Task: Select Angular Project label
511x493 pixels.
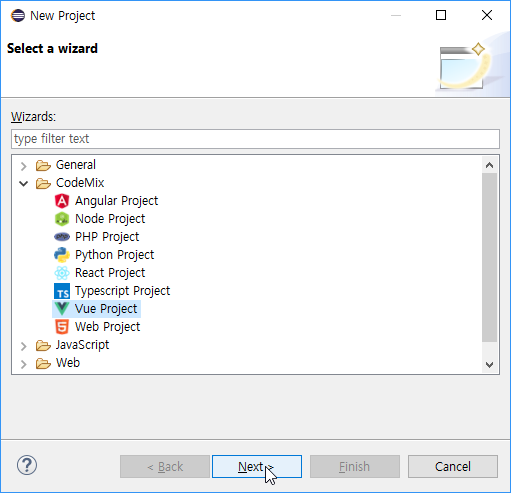Action: click(x=116, y=201)
